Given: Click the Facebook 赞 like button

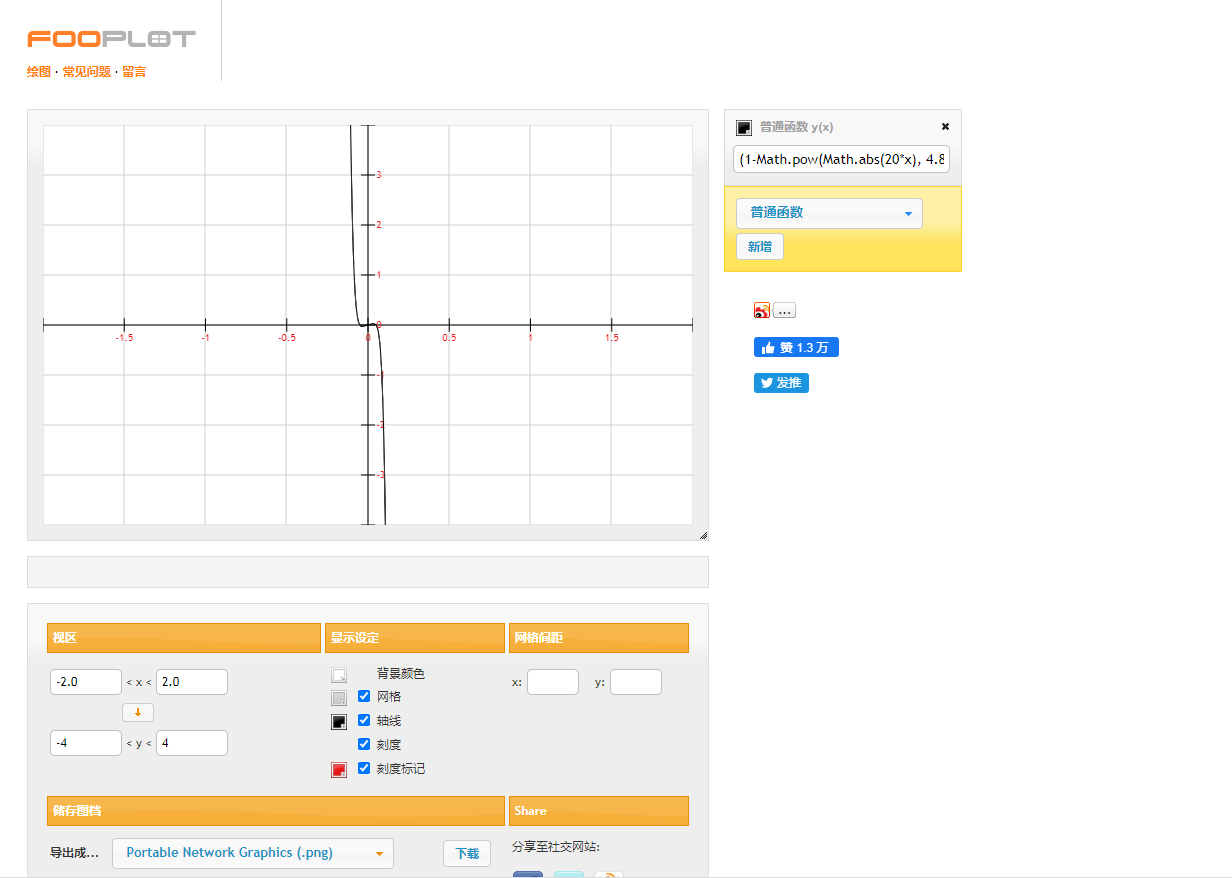Looking at the screenshot, I should click(796, 347).
